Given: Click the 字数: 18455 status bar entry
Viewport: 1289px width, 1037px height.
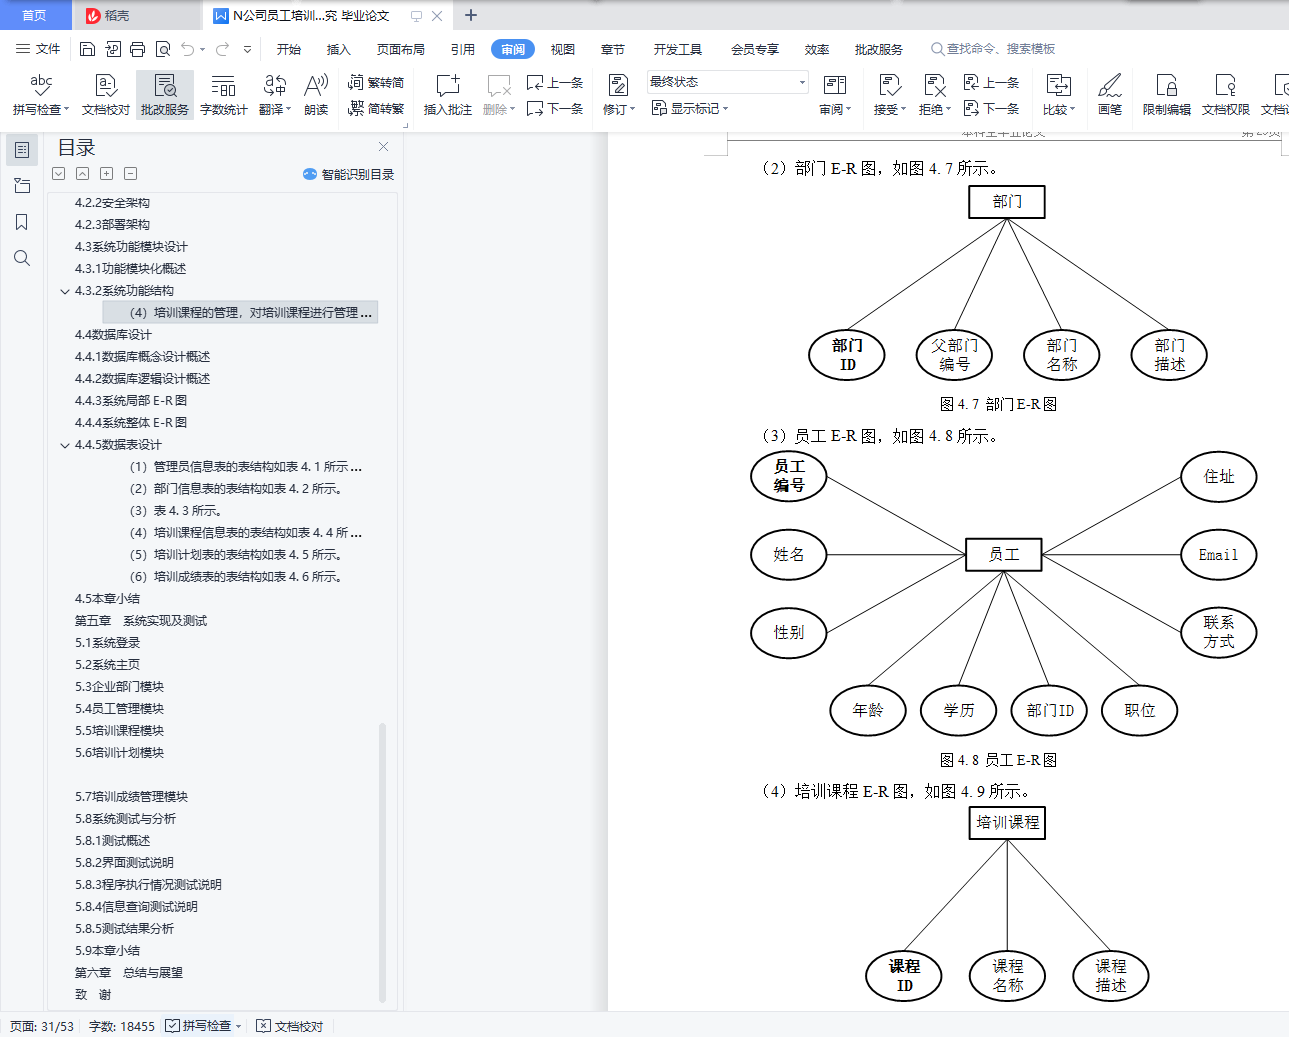Looking at the screenshot, I should [122, 1026].
